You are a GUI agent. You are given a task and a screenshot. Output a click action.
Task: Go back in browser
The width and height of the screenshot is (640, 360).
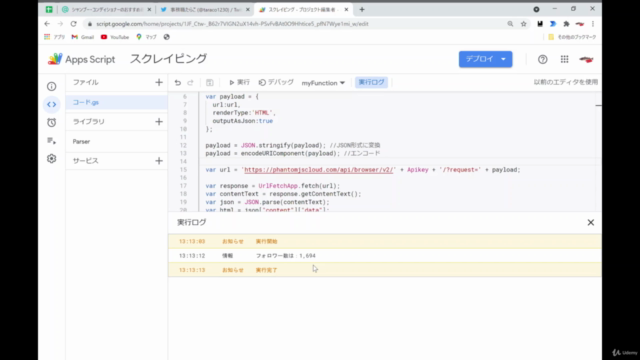47,24
